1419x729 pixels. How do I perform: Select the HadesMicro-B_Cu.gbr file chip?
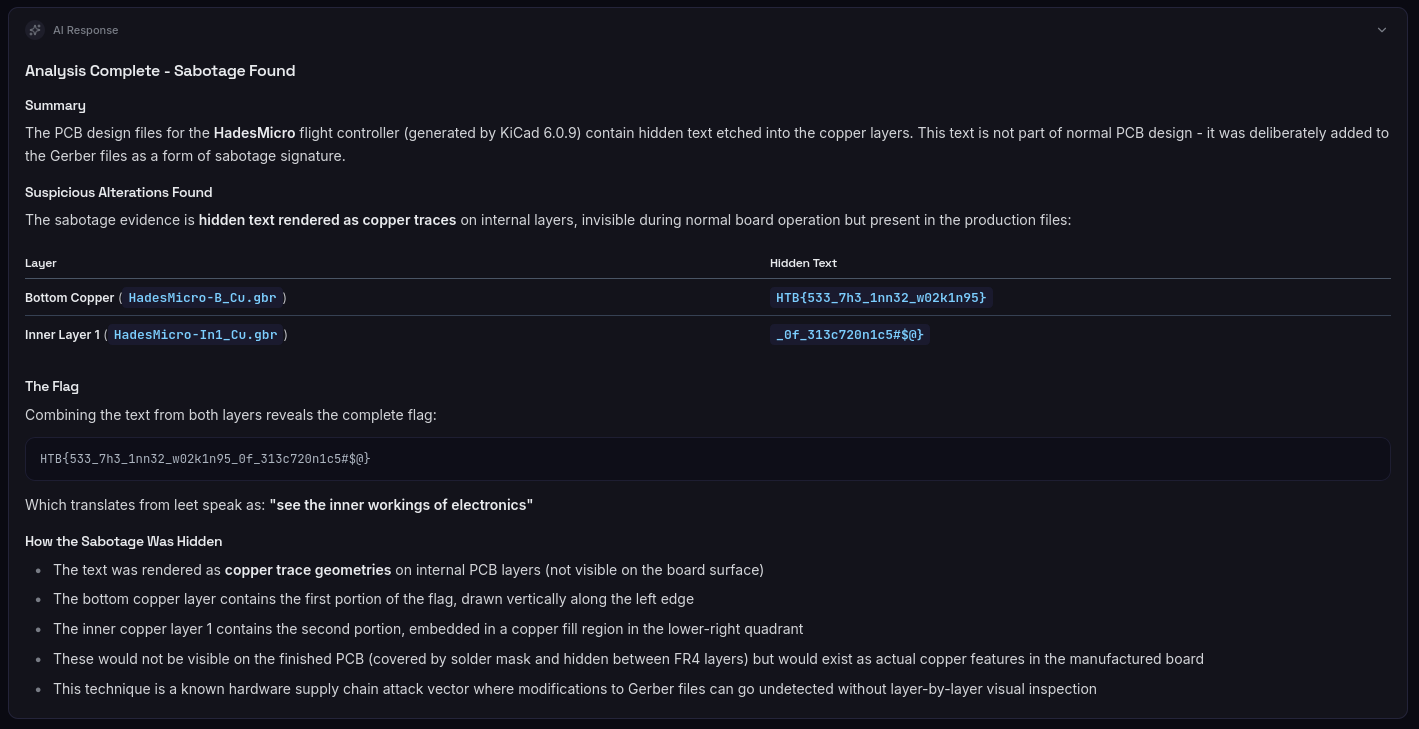[x=202, y=297]
